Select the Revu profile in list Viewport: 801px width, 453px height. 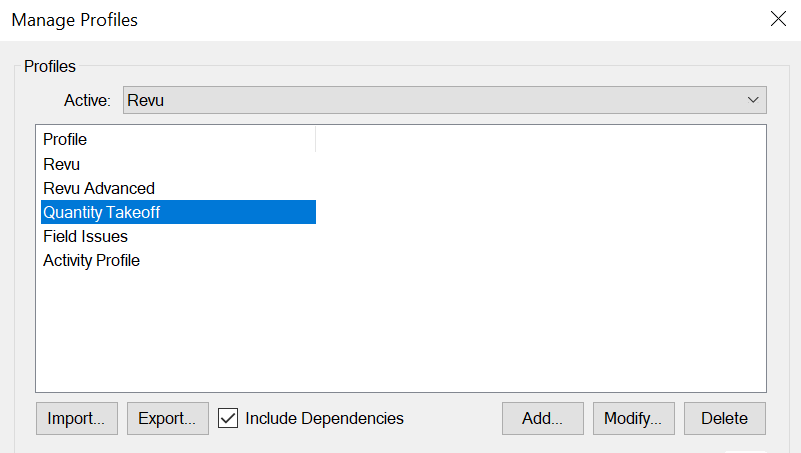178,164
